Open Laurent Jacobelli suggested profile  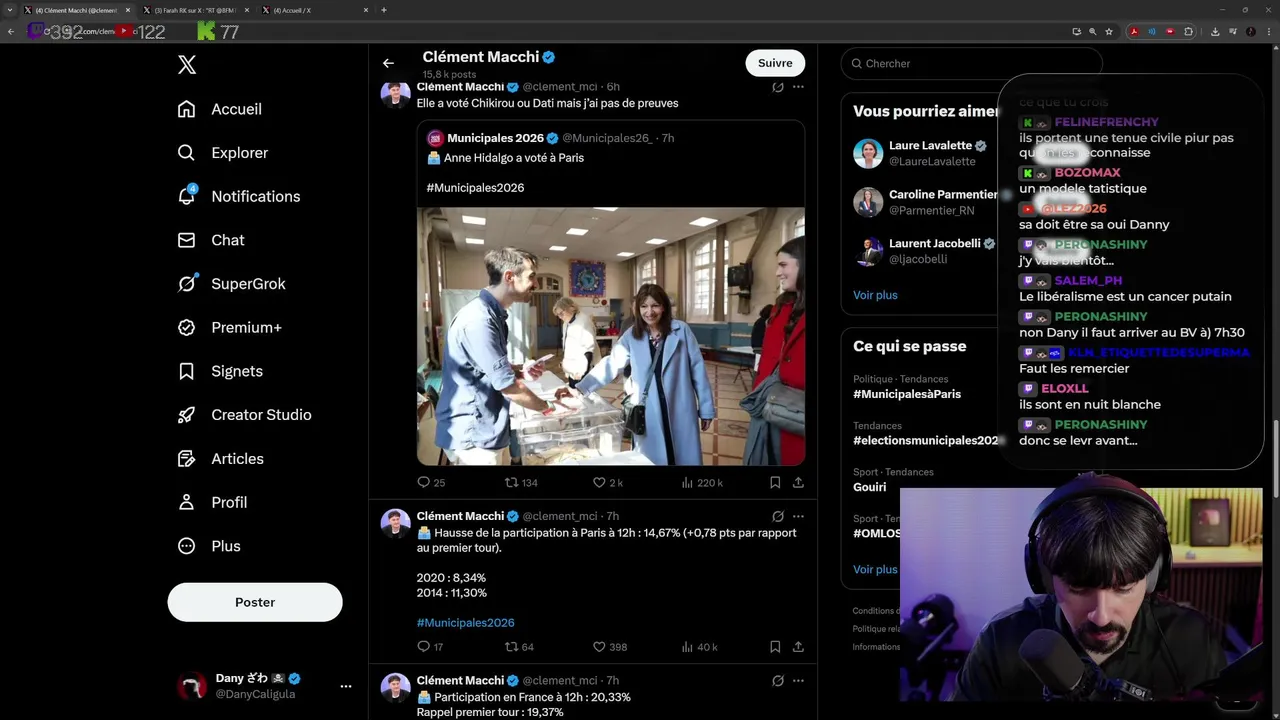925,251
